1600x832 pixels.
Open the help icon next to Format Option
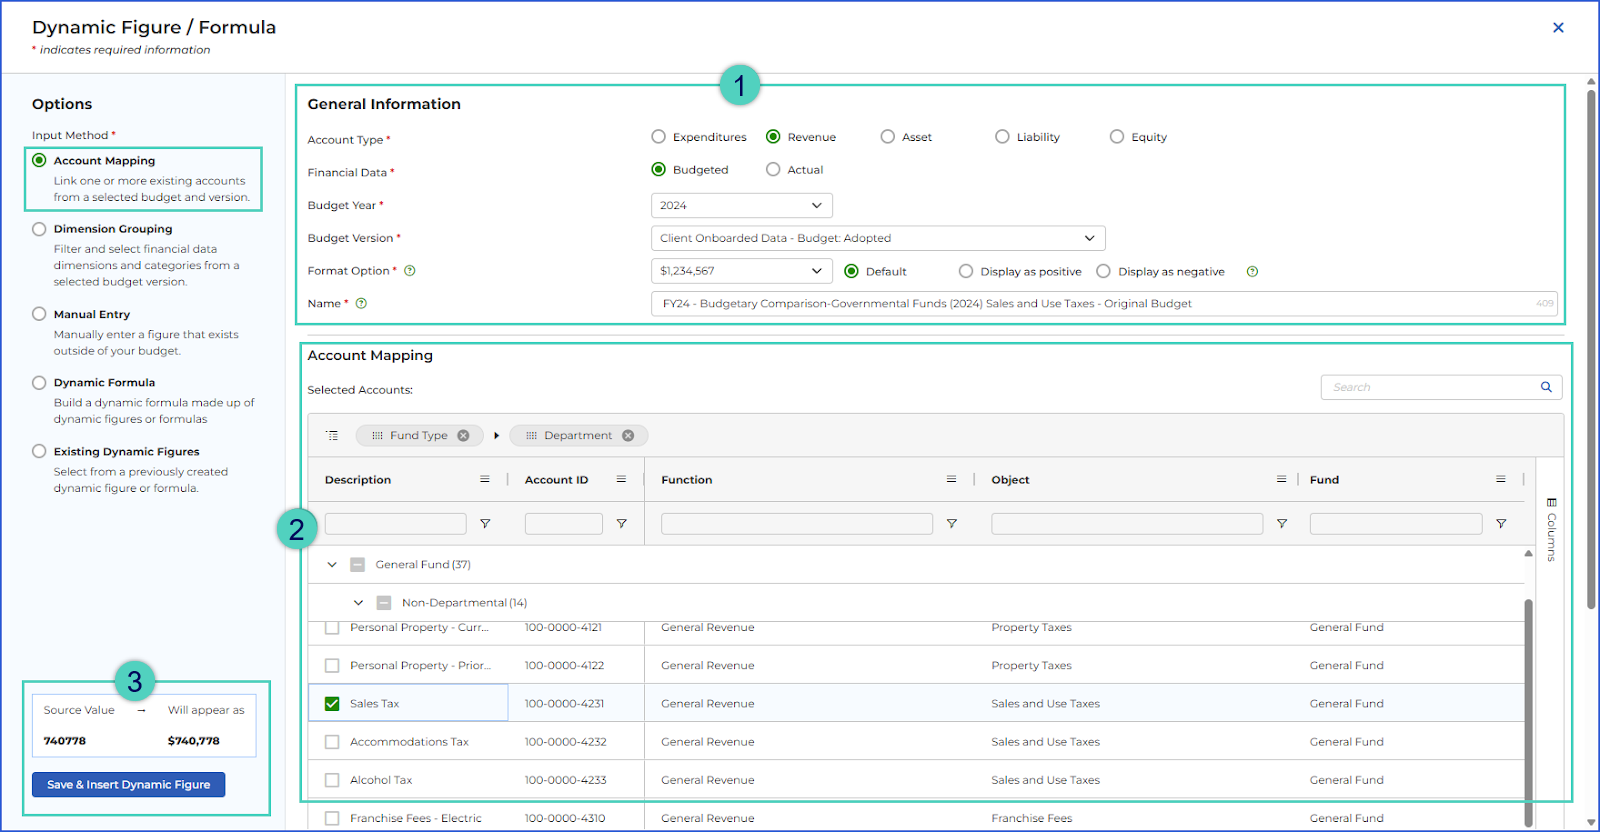pos(410,271)
